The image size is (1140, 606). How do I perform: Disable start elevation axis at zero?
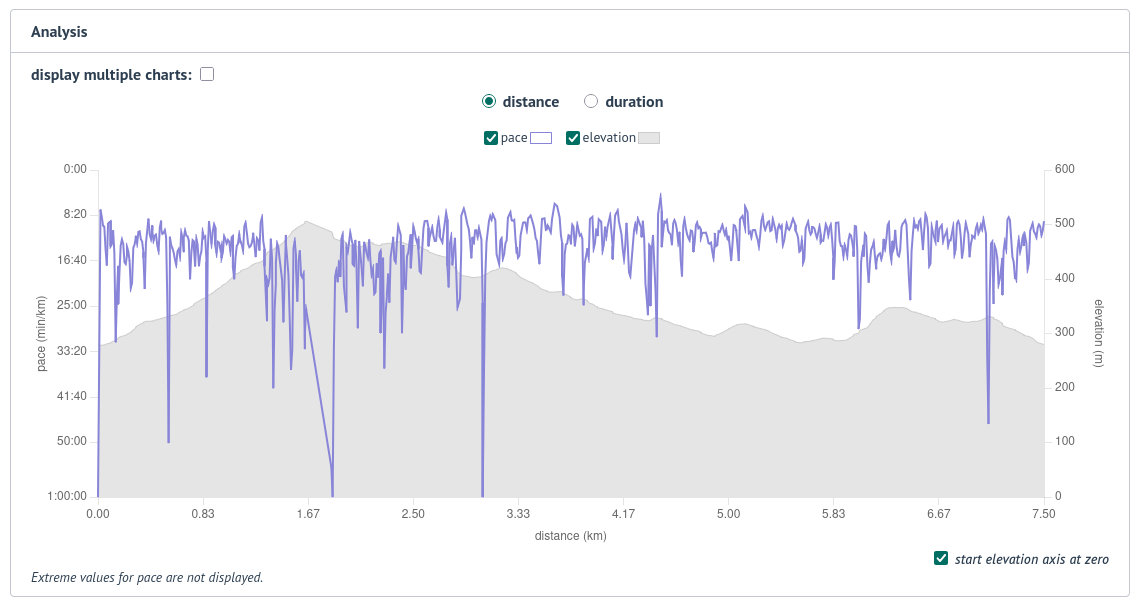coord(940,559)
